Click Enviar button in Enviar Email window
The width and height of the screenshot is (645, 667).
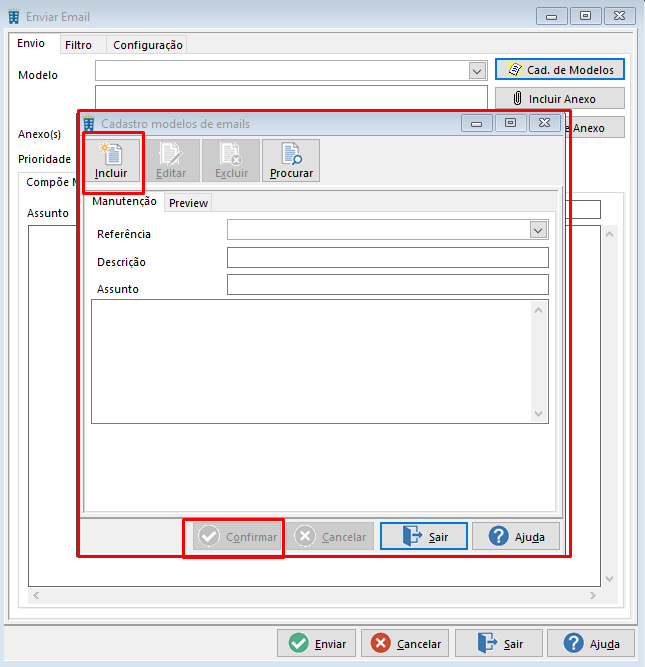(317, 644)
